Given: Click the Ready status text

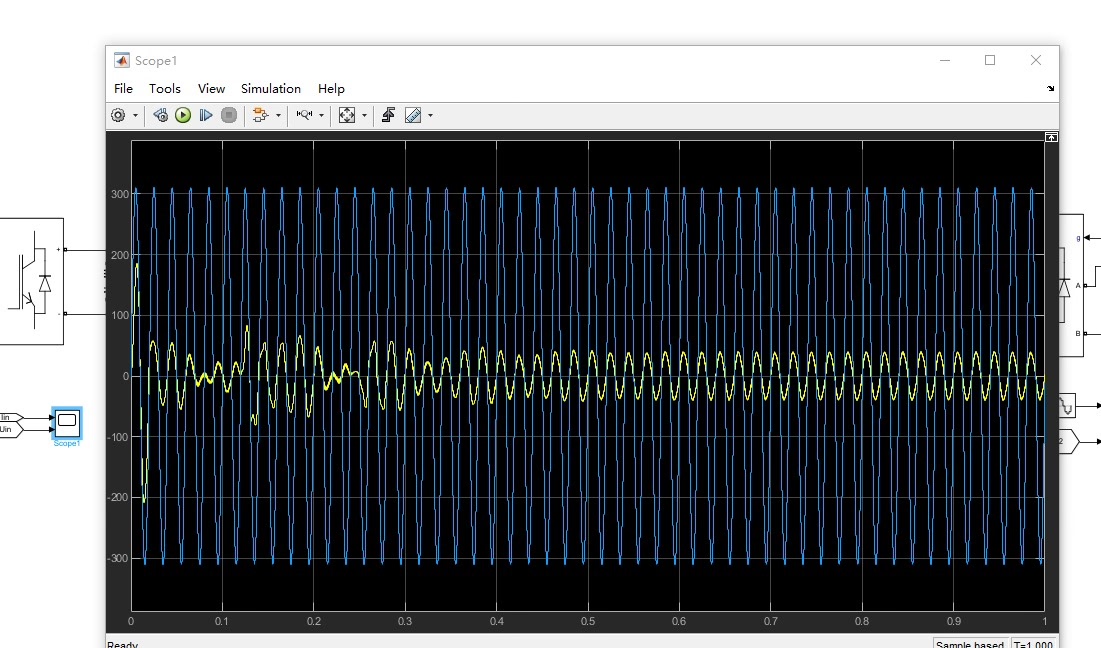Looking at the screenshot, I should coord(123,644).
